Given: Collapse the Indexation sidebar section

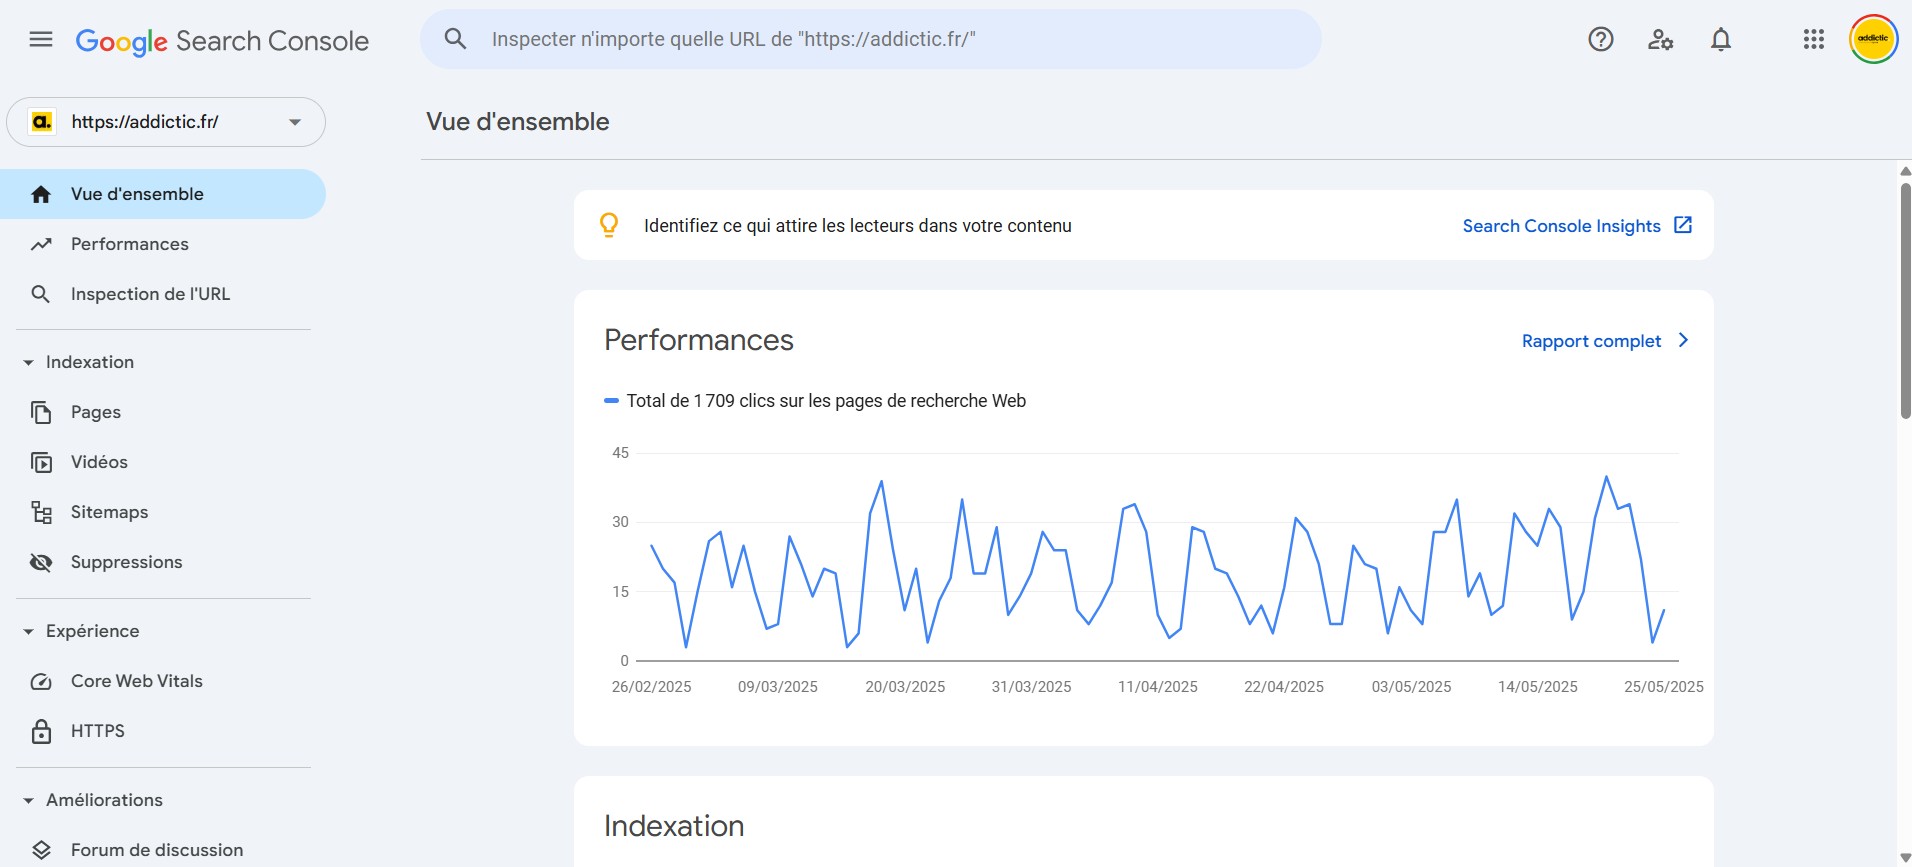Looking at the screenshot, I should point(28,362).
